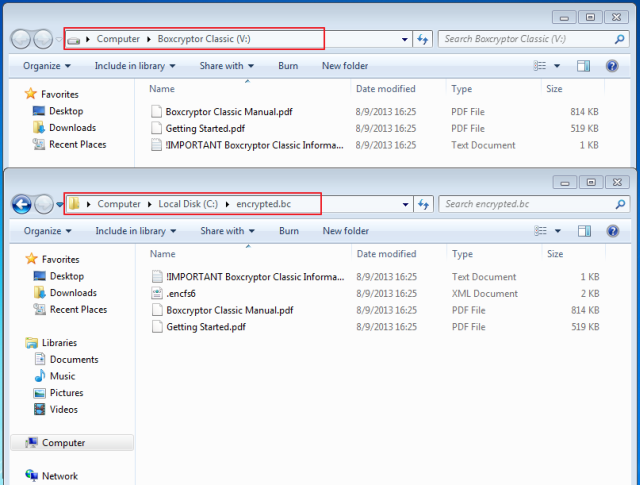Click Forward arrow in Boxcryptor Classic window
Screen dimensions: 640x485
pos(43,39)
